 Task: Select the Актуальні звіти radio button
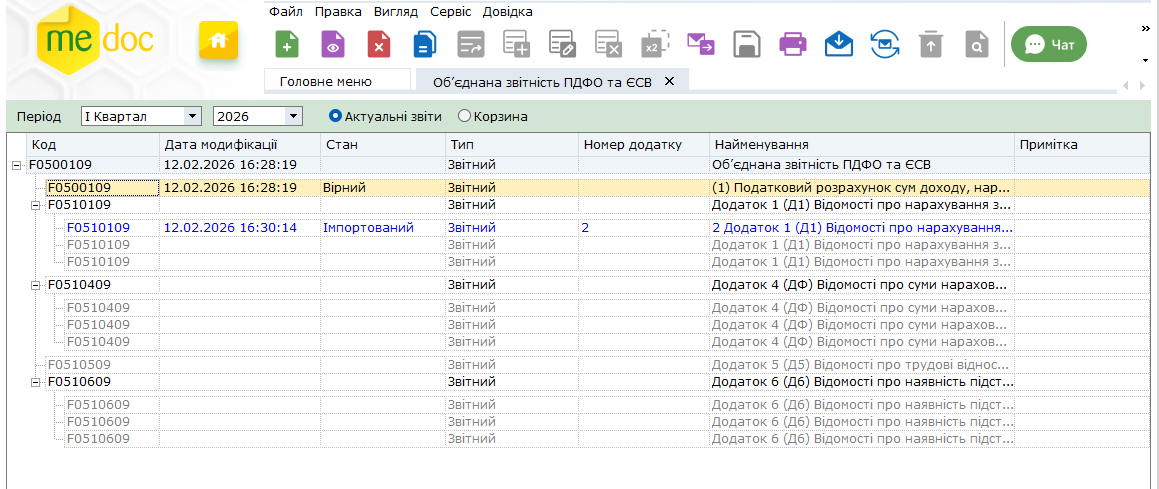(x=335, y=116)
